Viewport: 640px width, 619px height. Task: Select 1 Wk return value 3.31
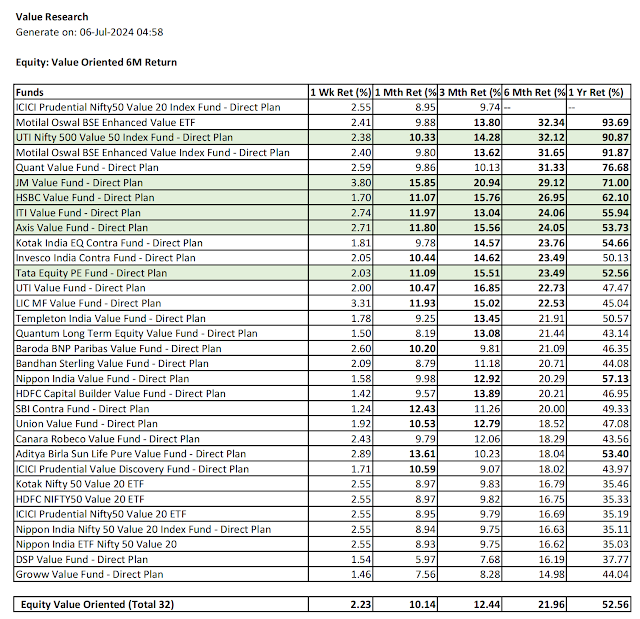(x=361, y=303)
